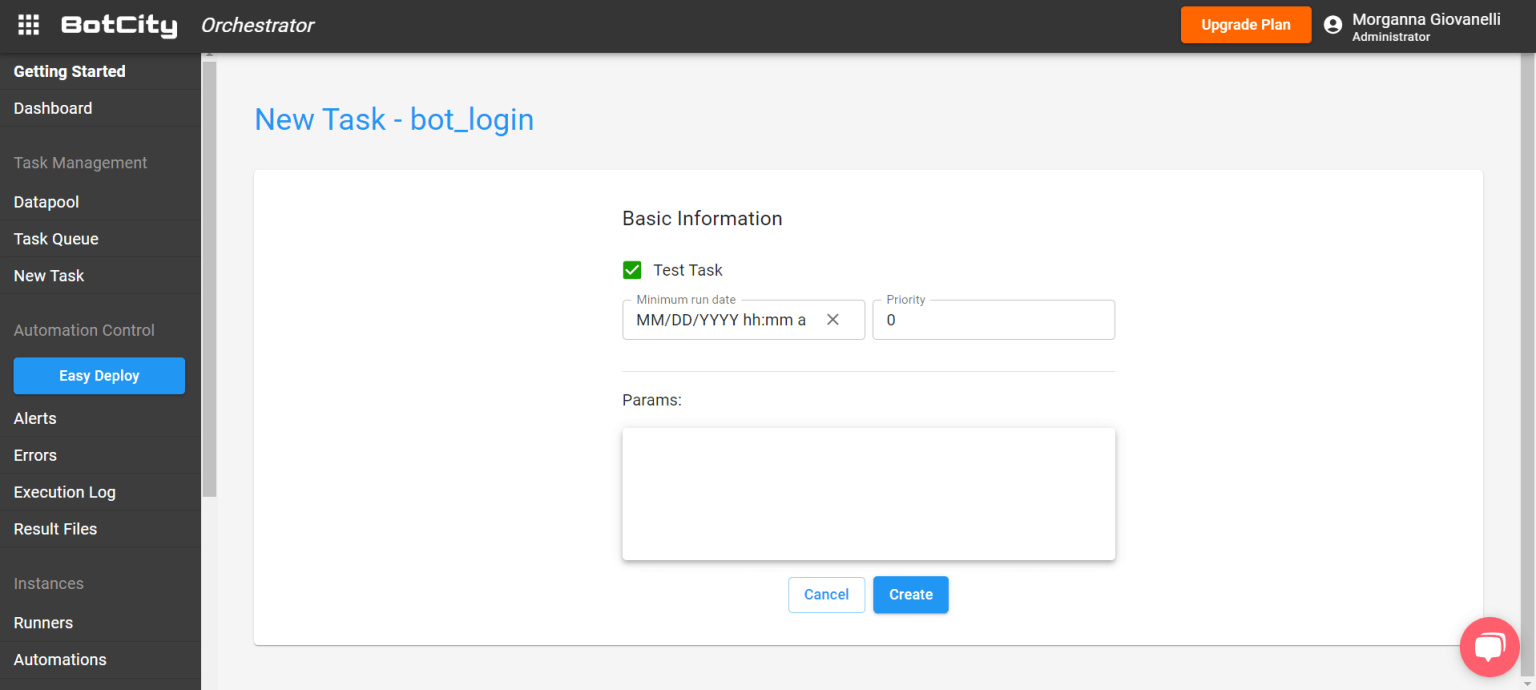Open the Task Queue page
The image size is (1536, 690).
pos(55,239)
